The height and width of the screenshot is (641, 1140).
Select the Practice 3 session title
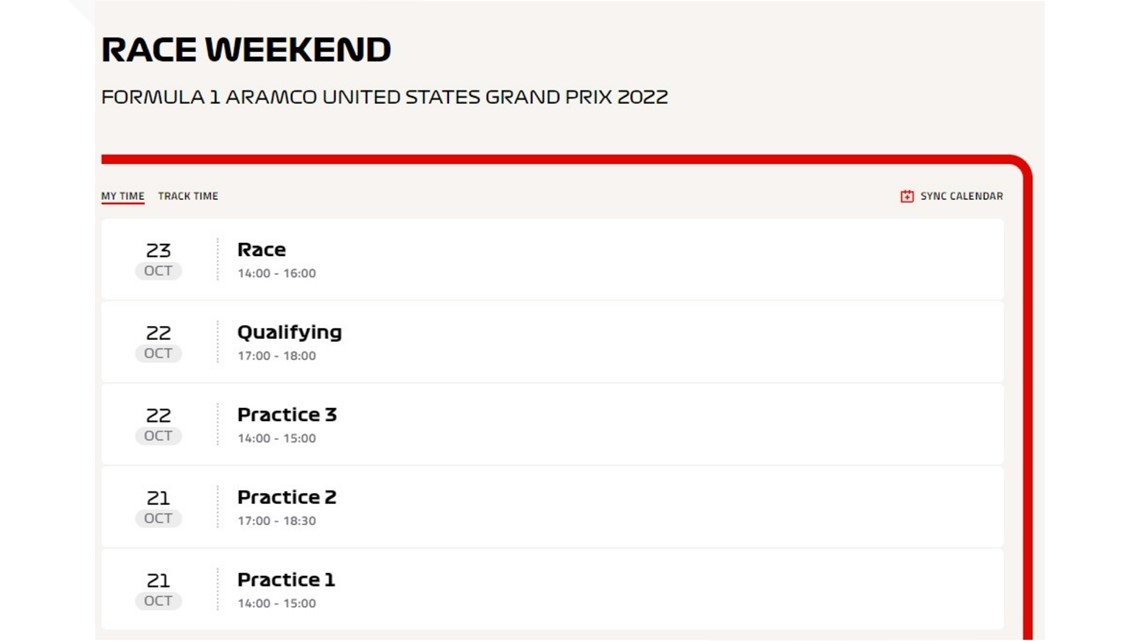[x=287, y=415]
